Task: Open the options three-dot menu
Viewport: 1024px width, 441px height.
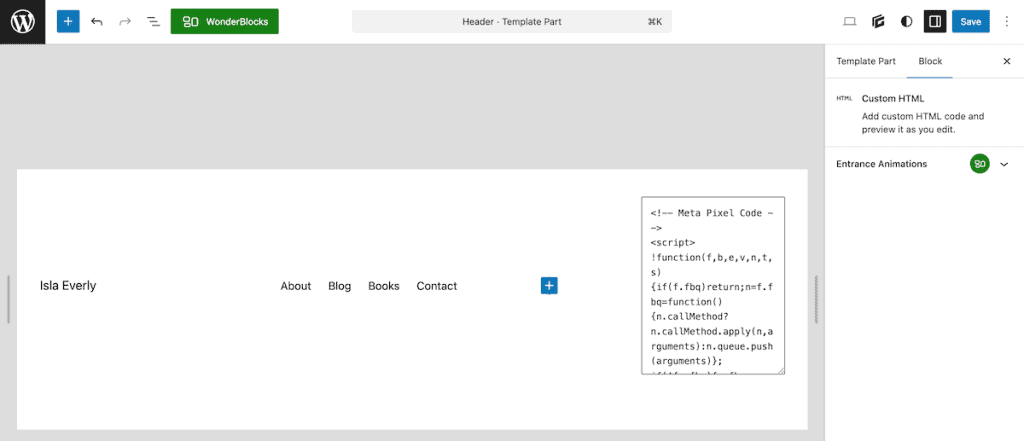Action: (1006, 22)
